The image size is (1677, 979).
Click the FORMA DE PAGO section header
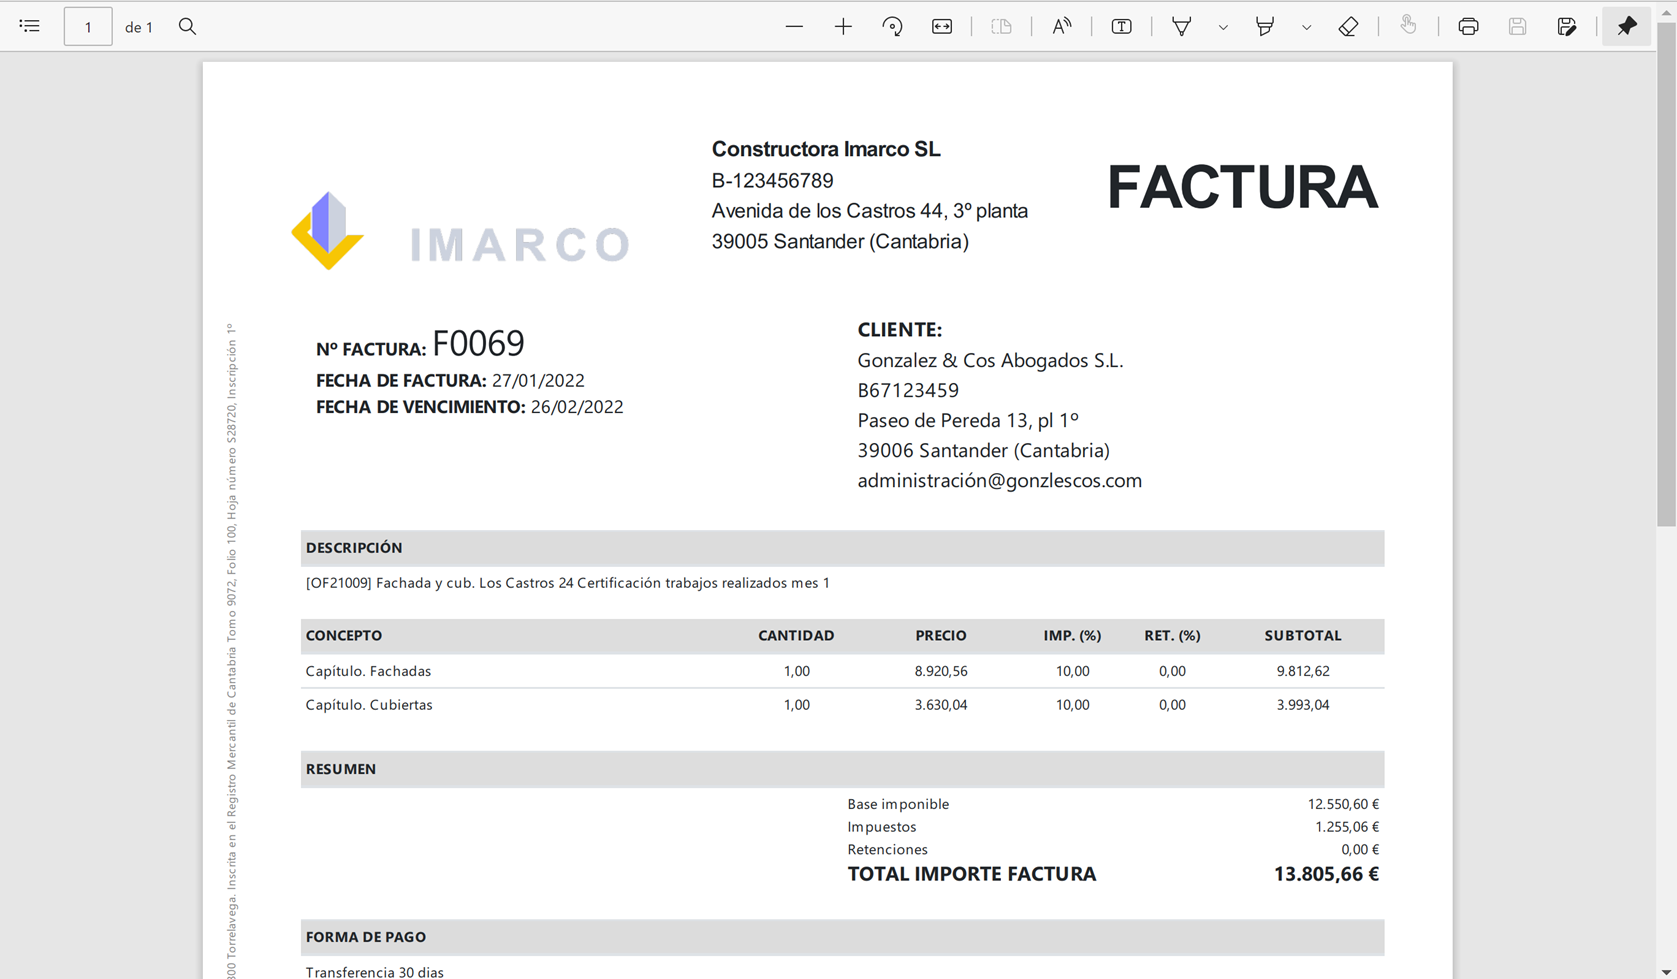366,937
